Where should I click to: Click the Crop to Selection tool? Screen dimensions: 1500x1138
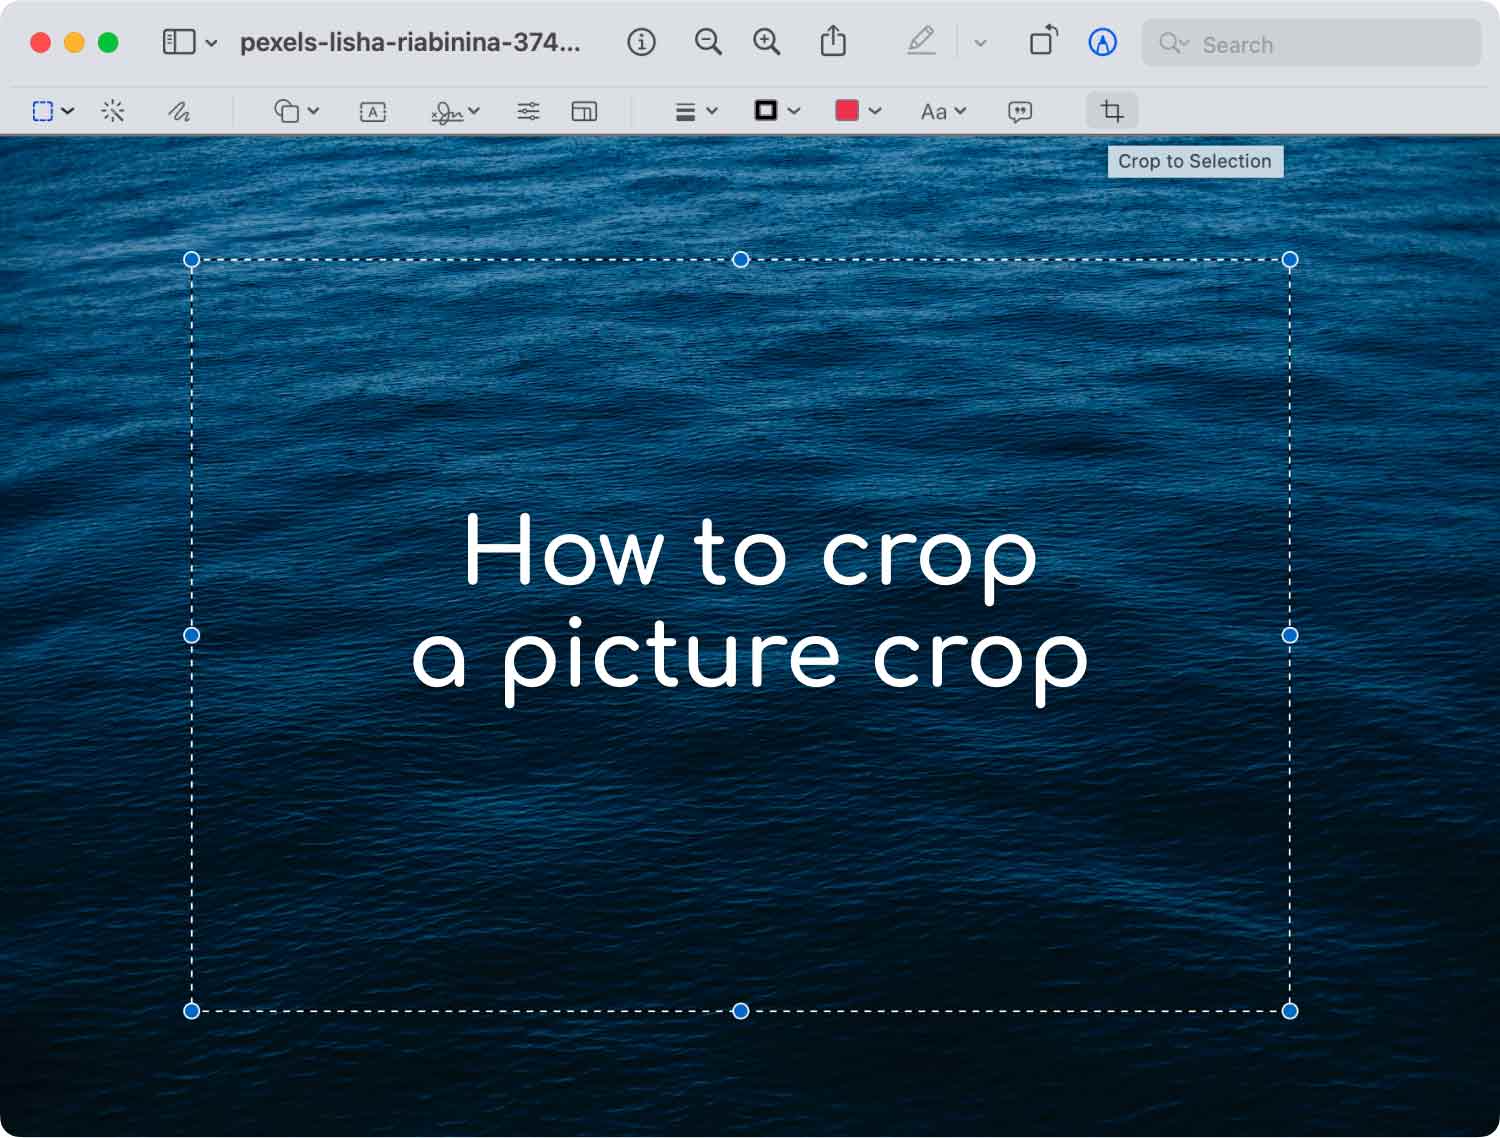click(x=1111, y=111)
